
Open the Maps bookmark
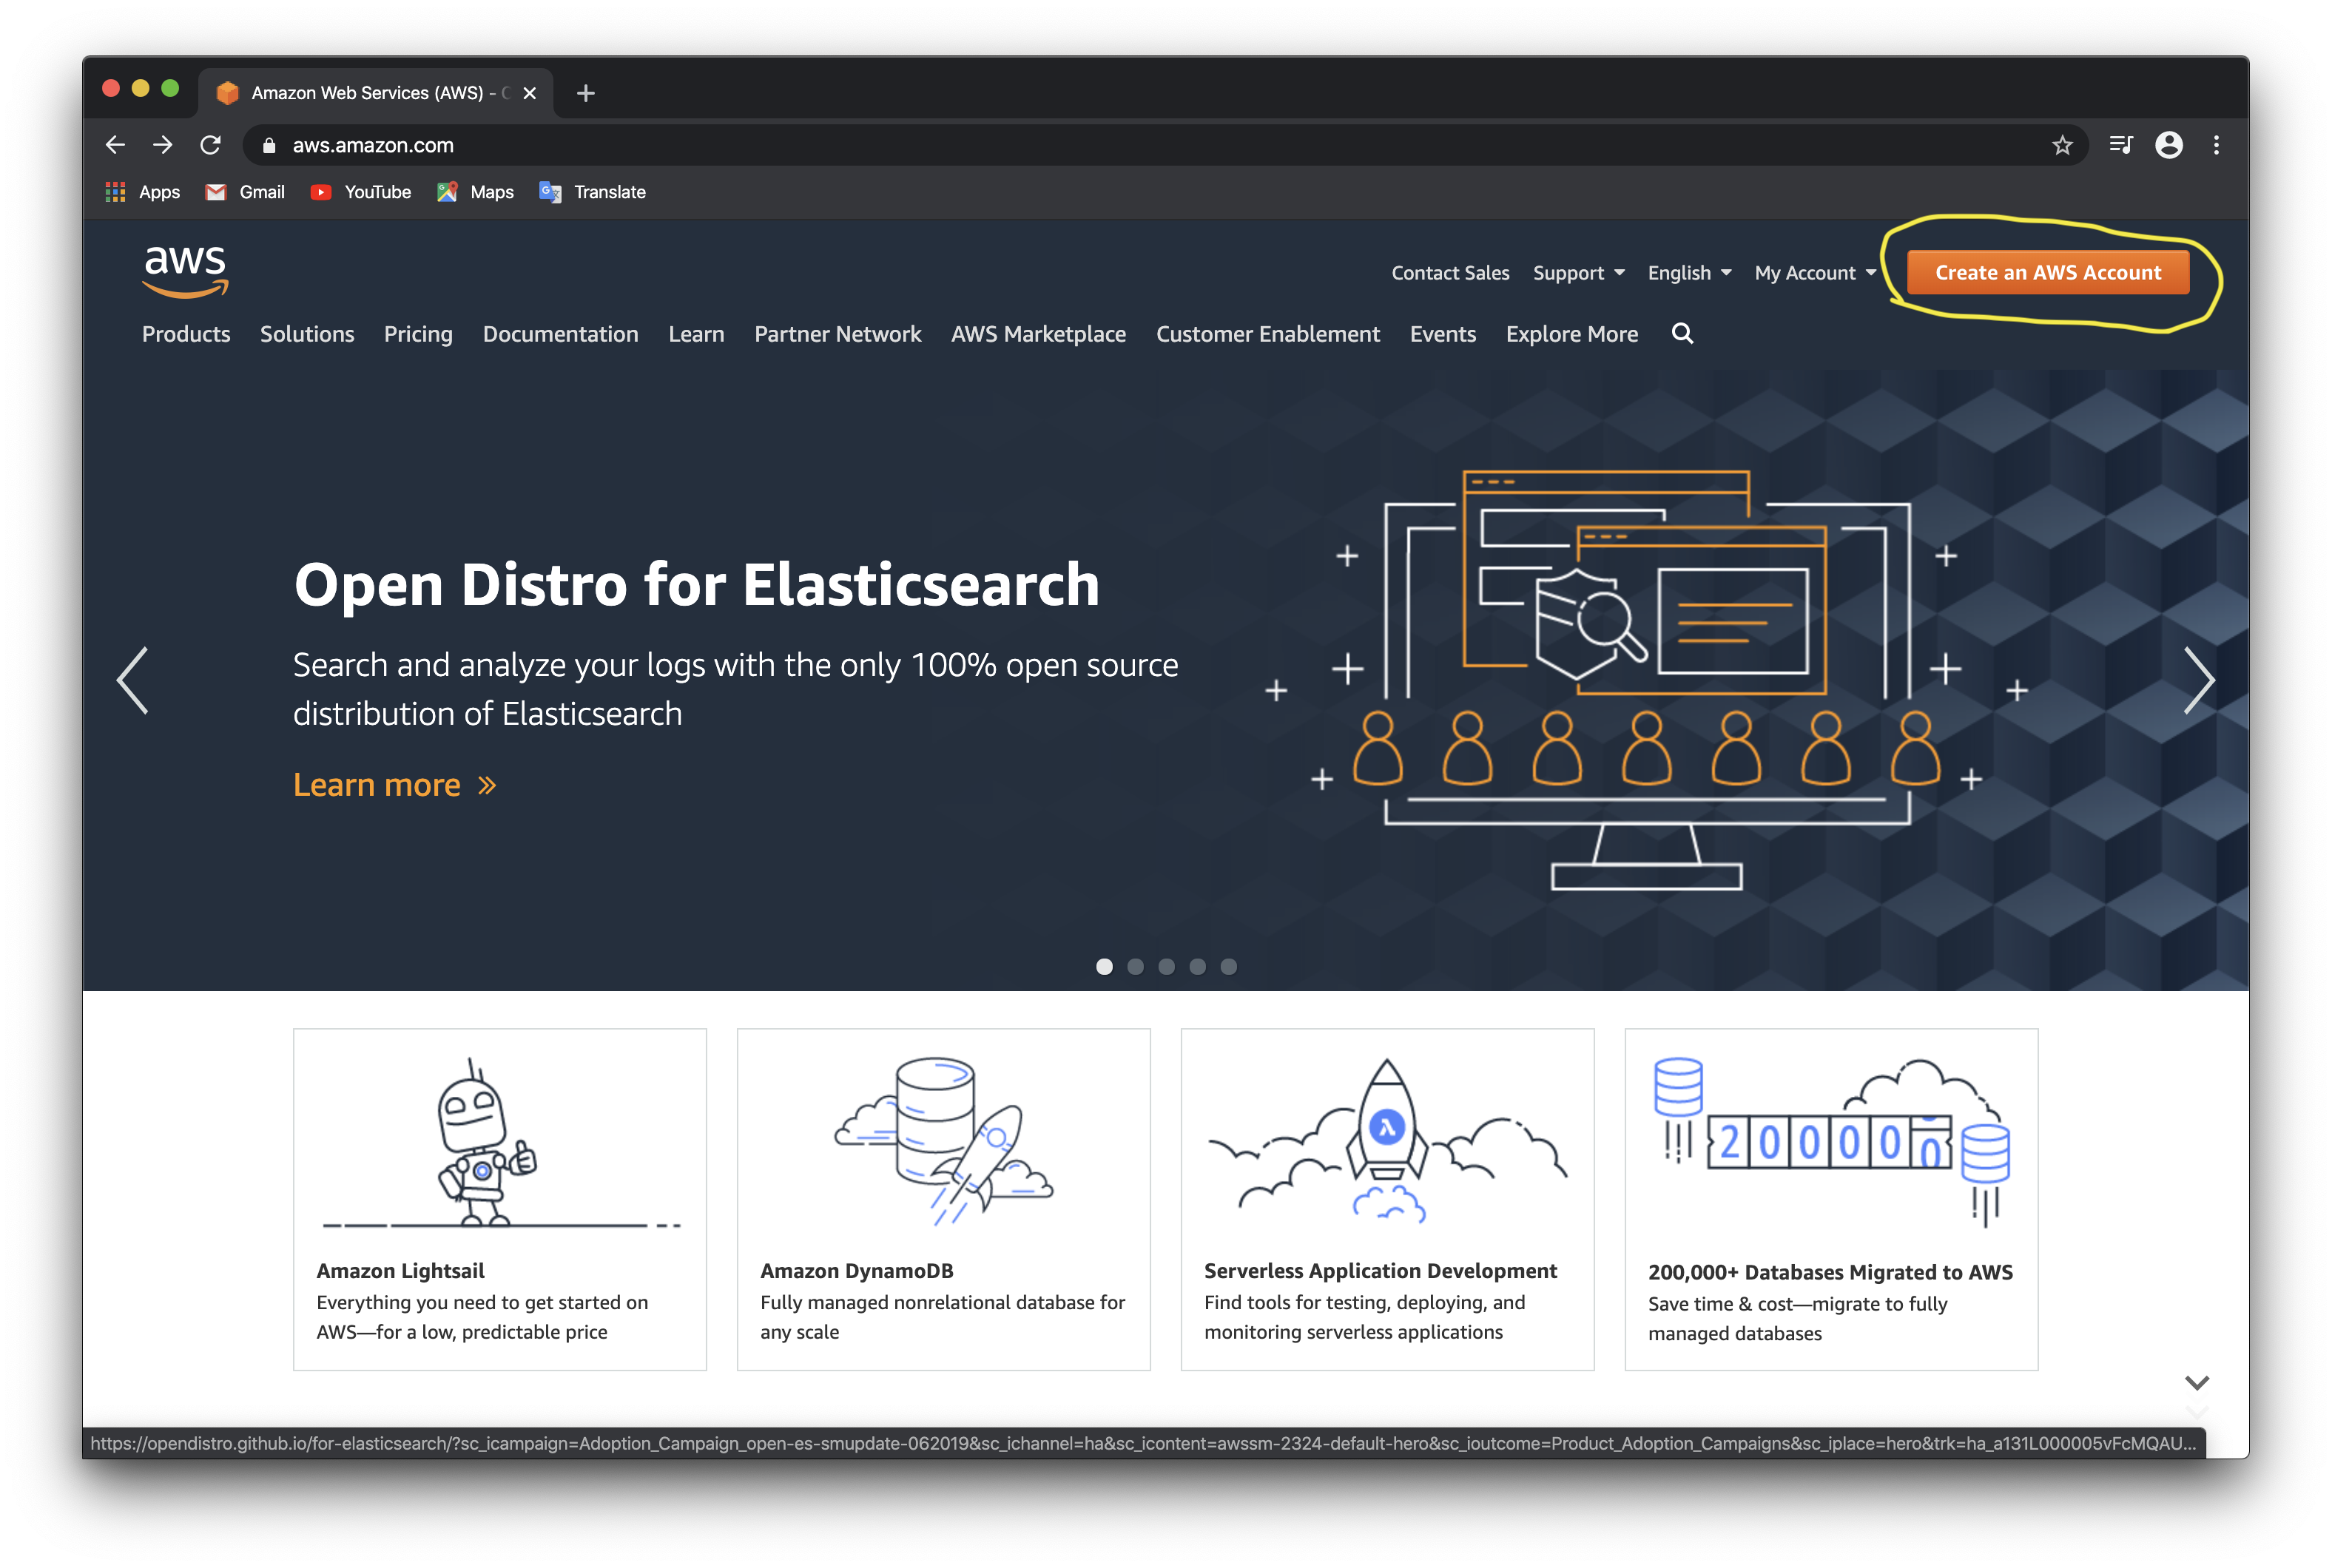475,192
